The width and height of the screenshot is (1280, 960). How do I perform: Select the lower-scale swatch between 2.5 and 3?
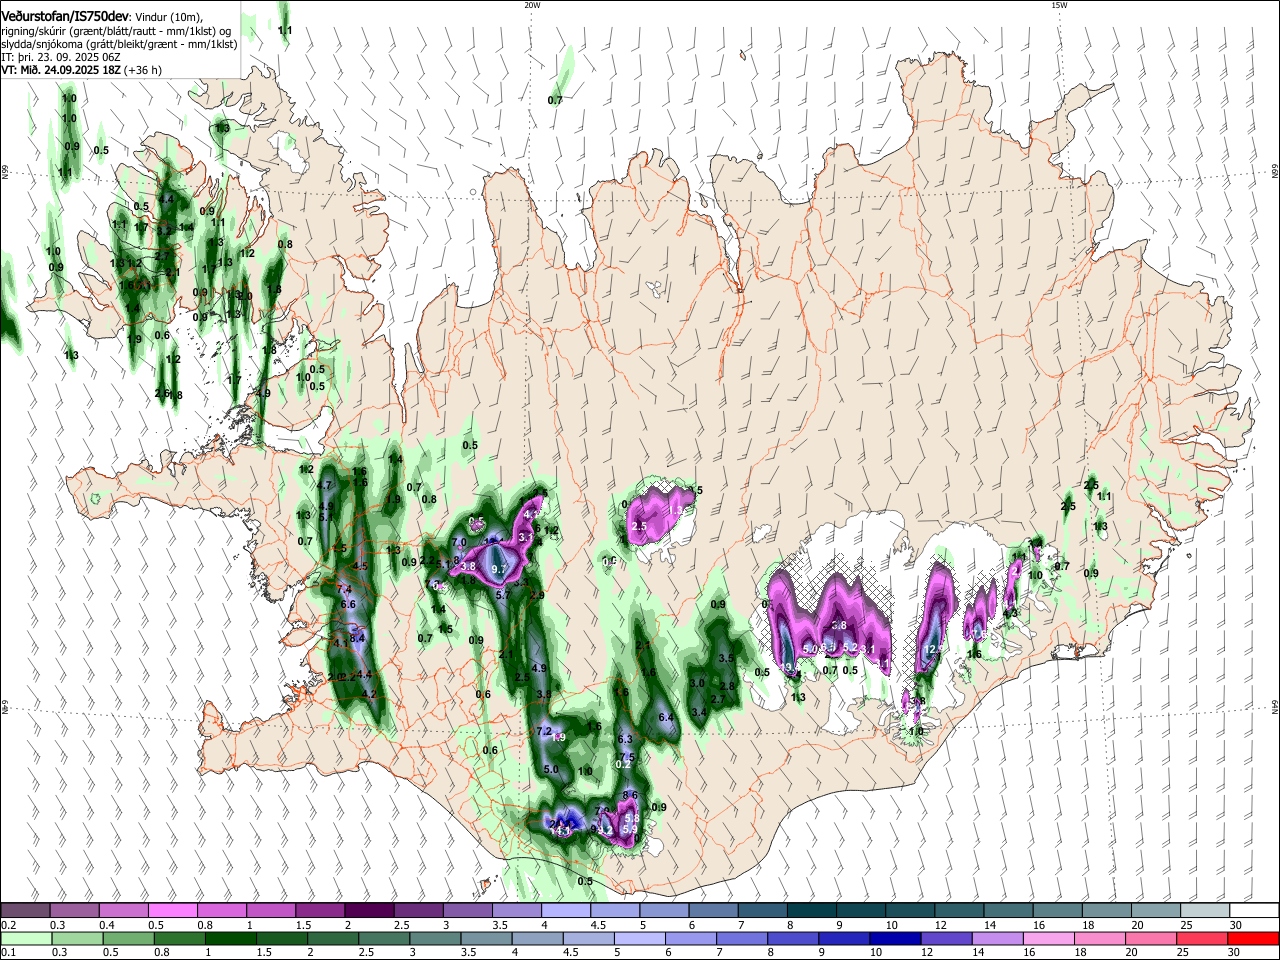click(x=384, y=938)
